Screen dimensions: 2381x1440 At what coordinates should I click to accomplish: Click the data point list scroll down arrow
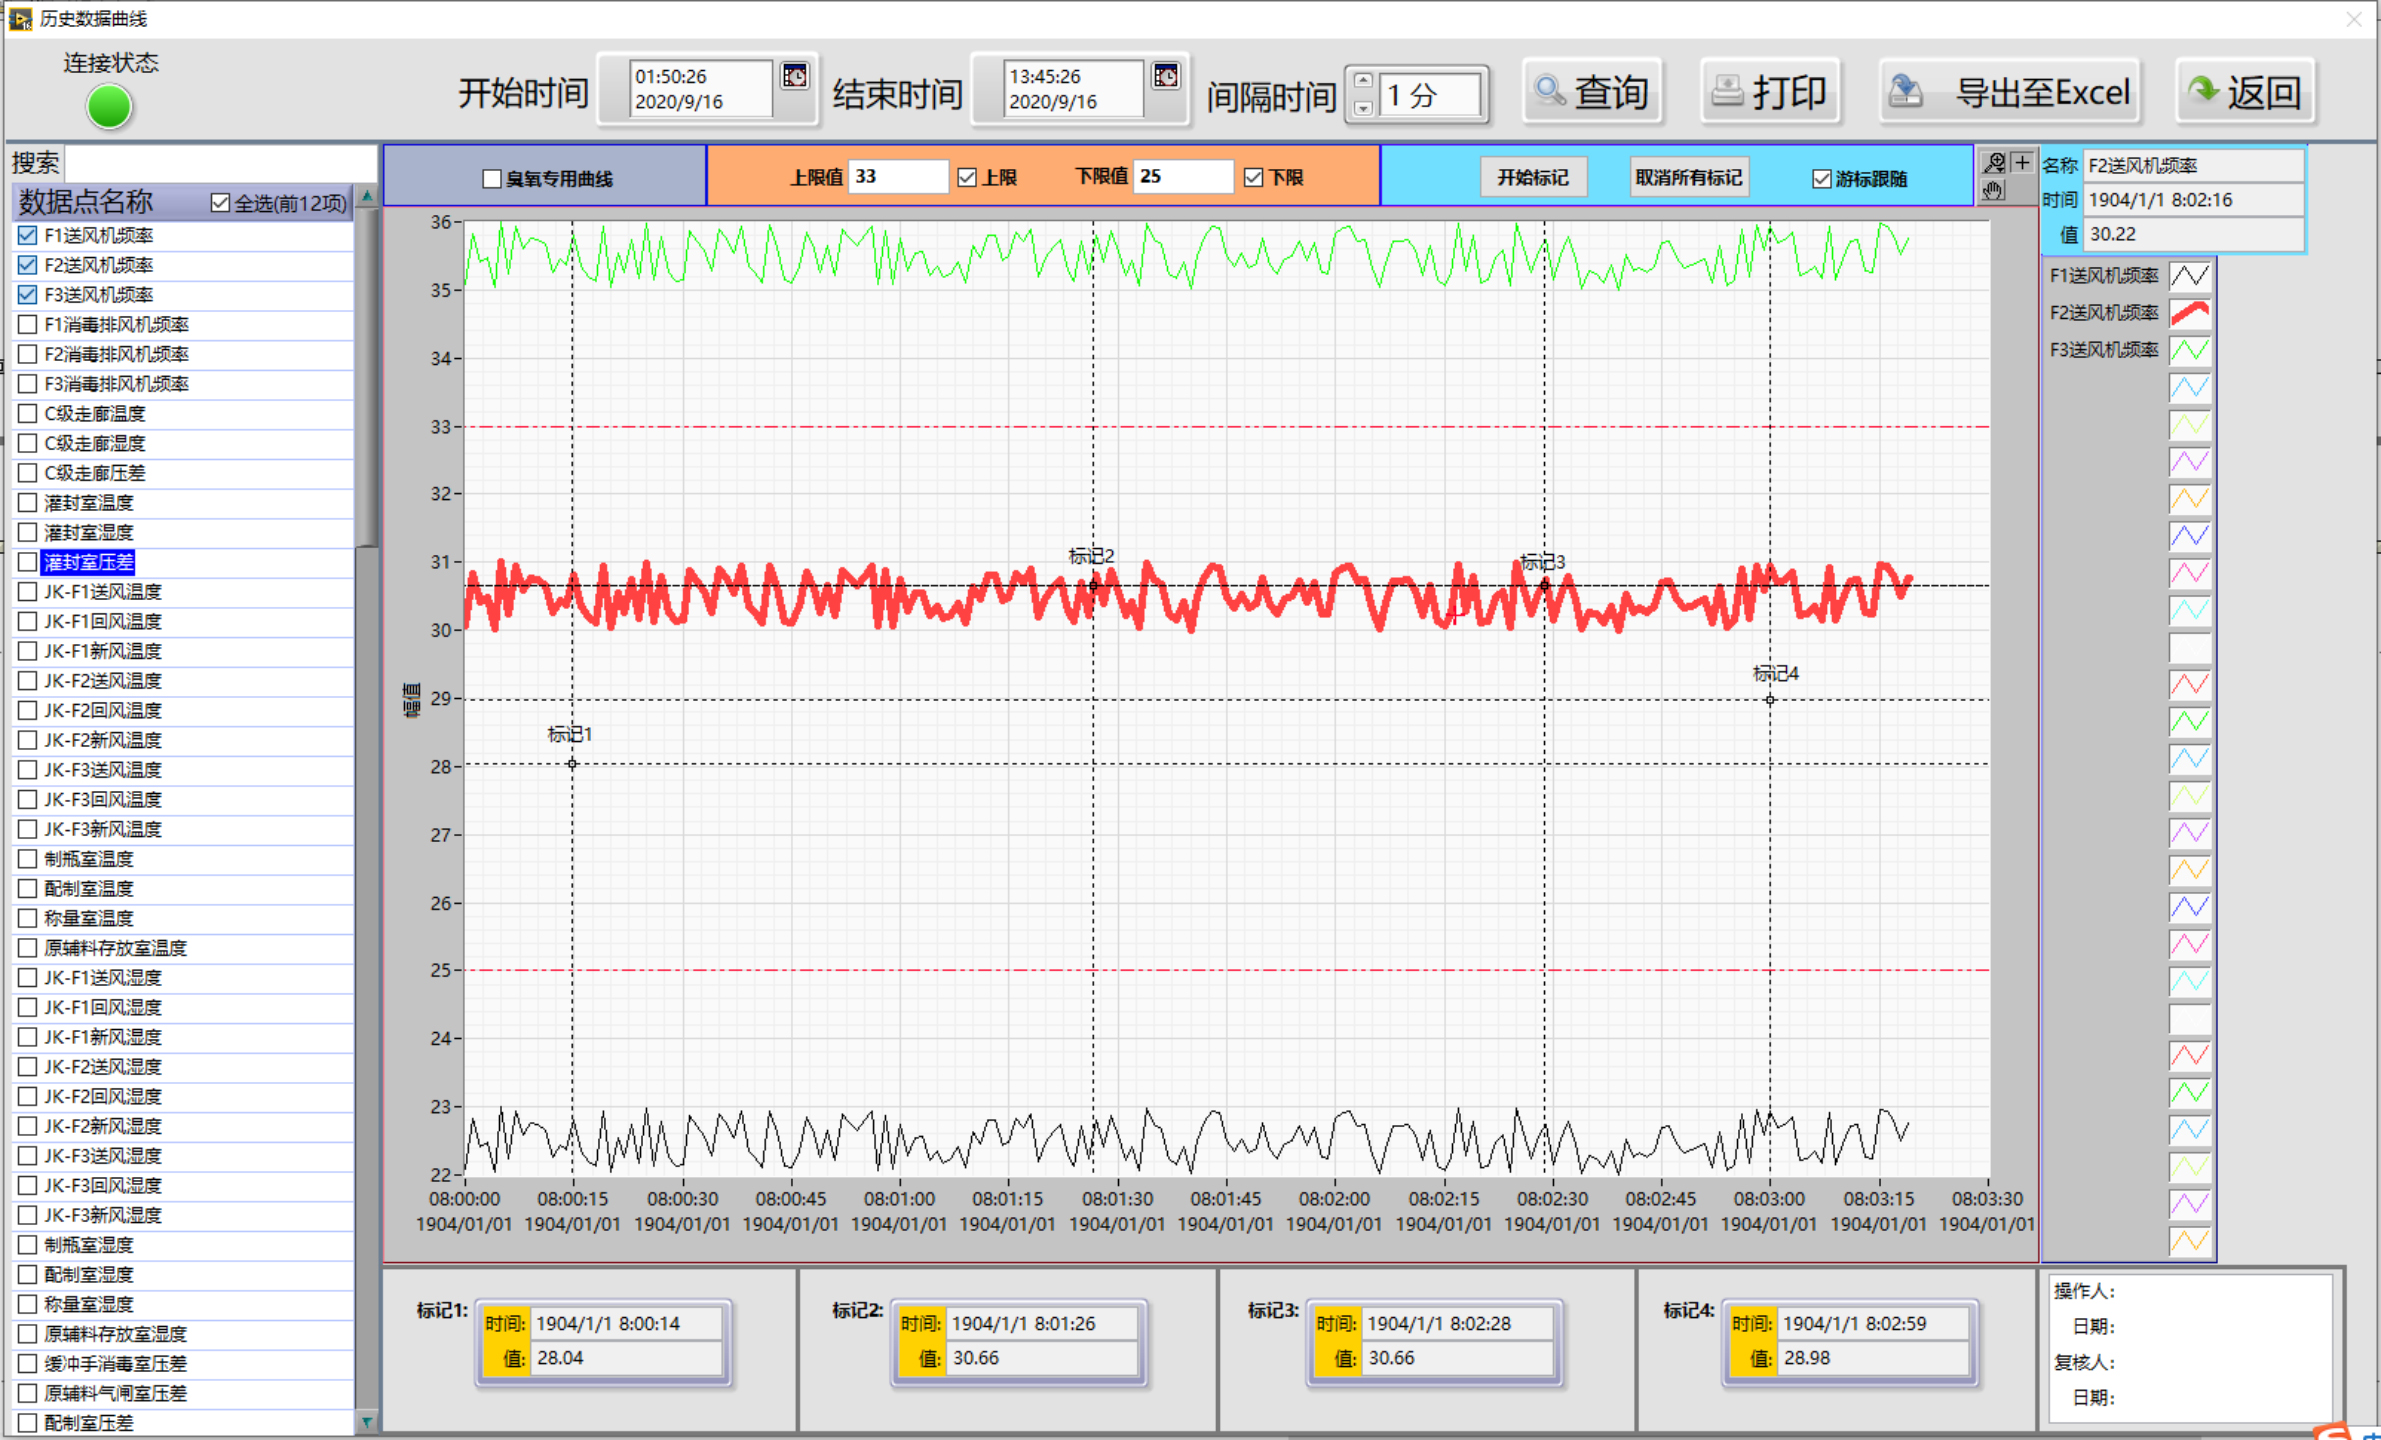pos(367,1422)
